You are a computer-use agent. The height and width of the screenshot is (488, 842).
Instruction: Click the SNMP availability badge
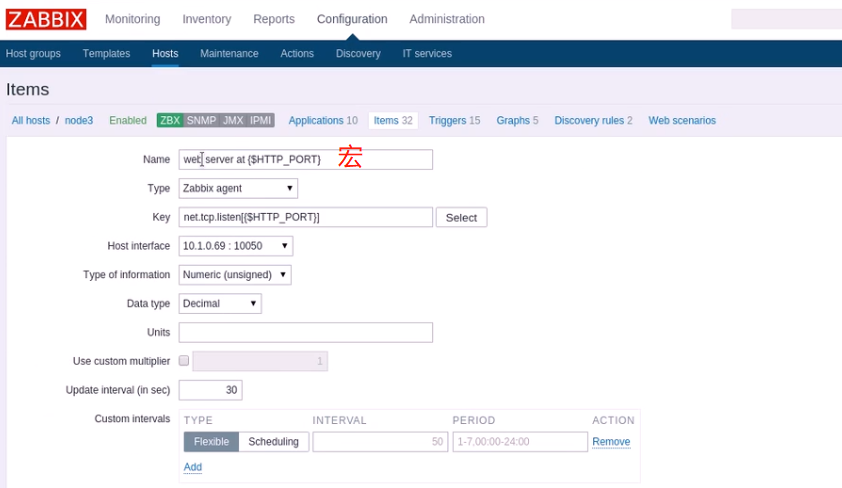(x=201, y=120)
